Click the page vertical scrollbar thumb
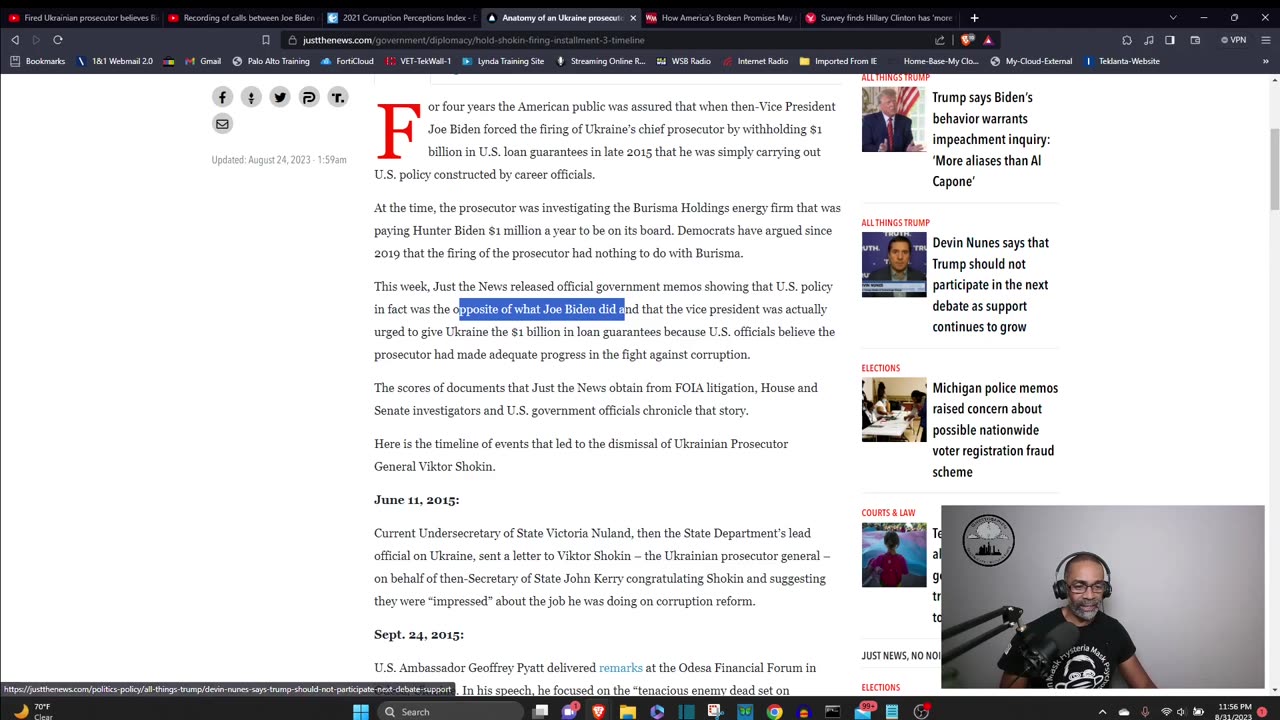The height and width of the screenshot is (720, 1280). [1273, 170]
